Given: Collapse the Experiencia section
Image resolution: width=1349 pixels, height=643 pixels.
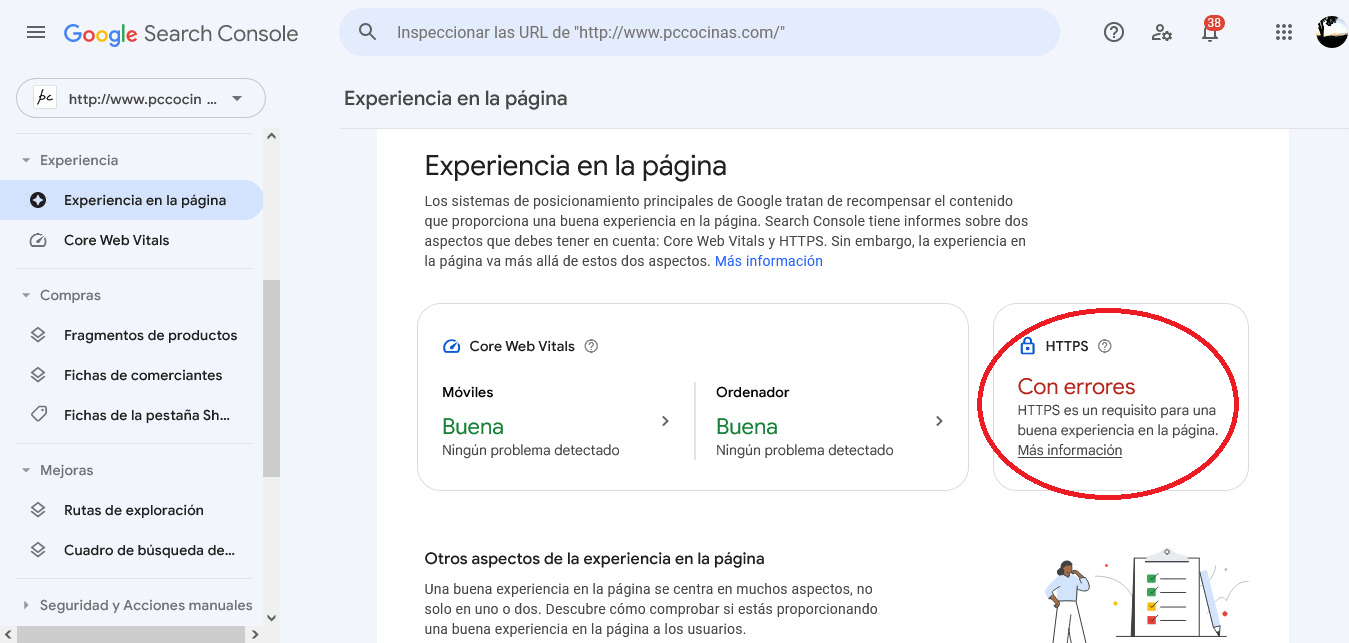Looking at the screenshot, I should coord(26,160).
